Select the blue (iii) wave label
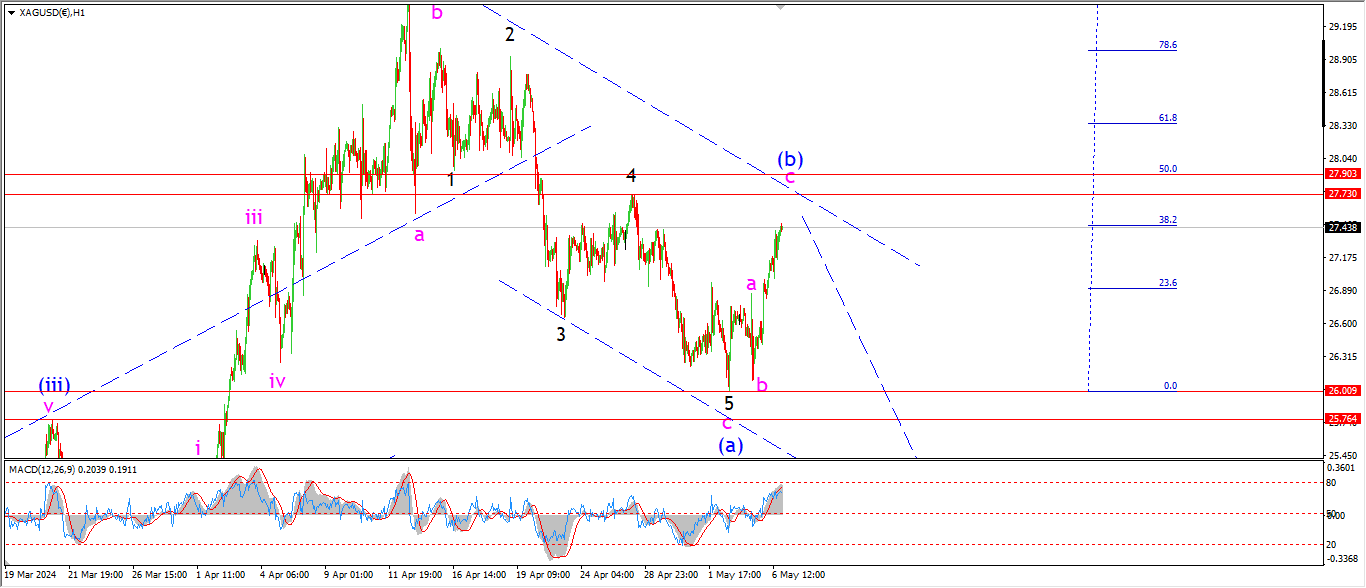Image resolution: width=1366 pixels, height=588 pixels. pos(54,384)
